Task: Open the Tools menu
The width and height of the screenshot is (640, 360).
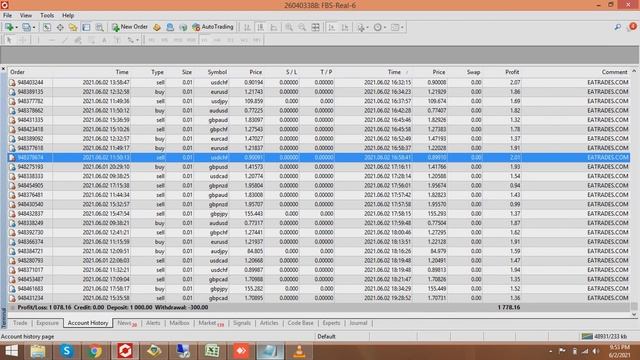Action: point(47,15)
